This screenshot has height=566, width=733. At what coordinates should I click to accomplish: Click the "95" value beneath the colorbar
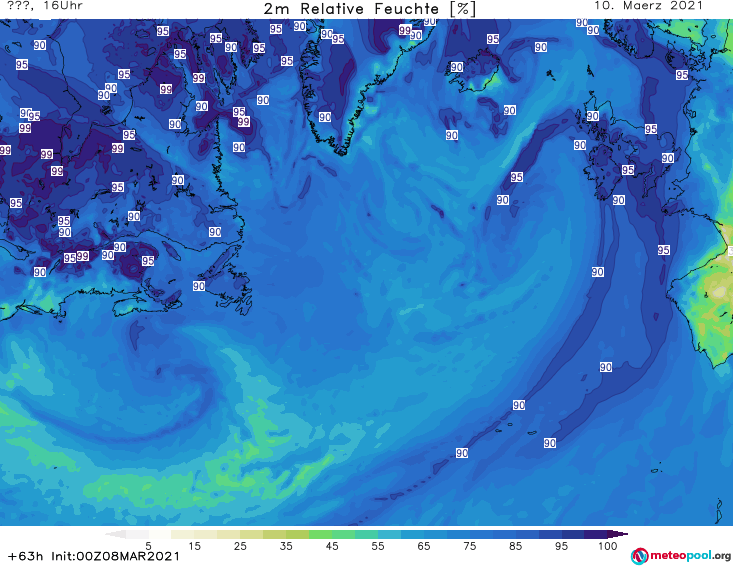coord(561,545)
